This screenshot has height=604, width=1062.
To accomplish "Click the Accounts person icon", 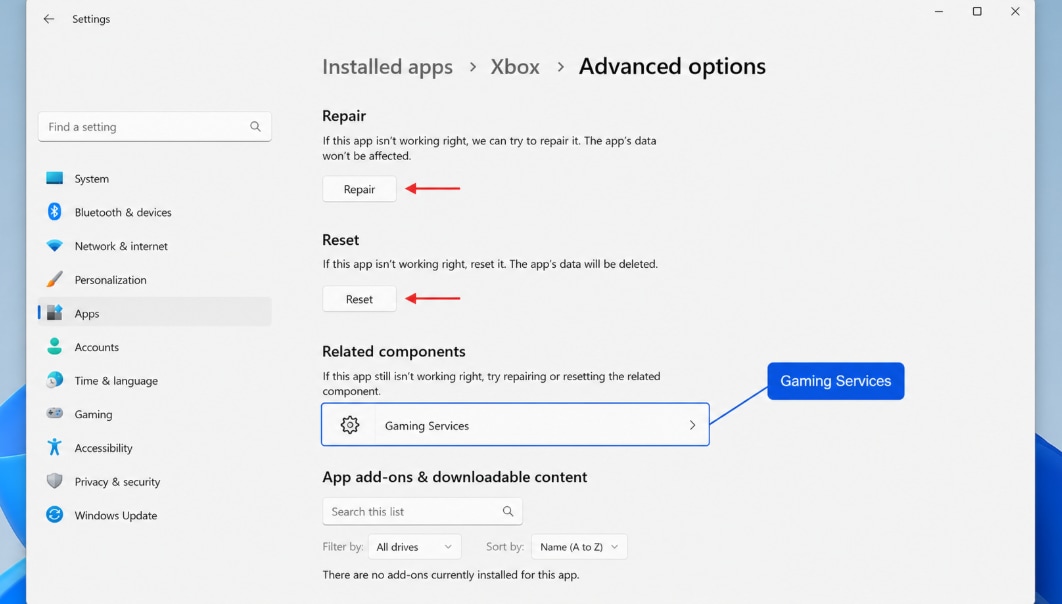I will pyautogui.click(x=55, y=347).
